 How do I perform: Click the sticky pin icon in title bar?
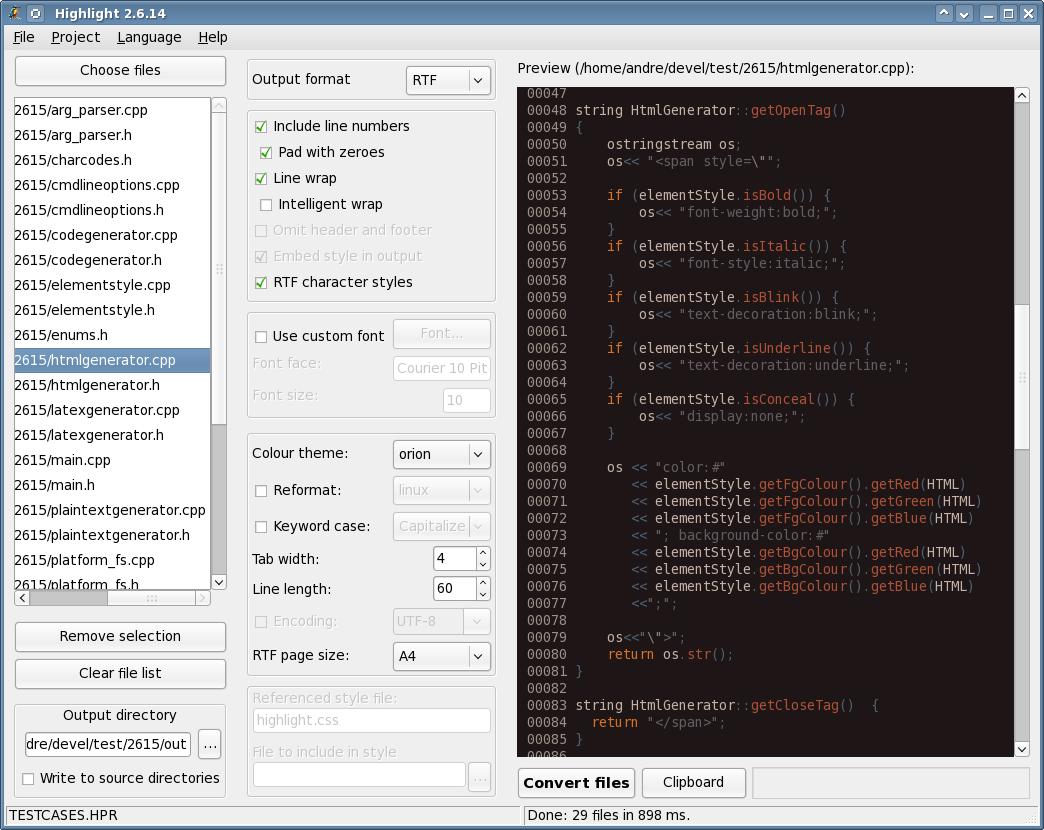pos(36,13)
